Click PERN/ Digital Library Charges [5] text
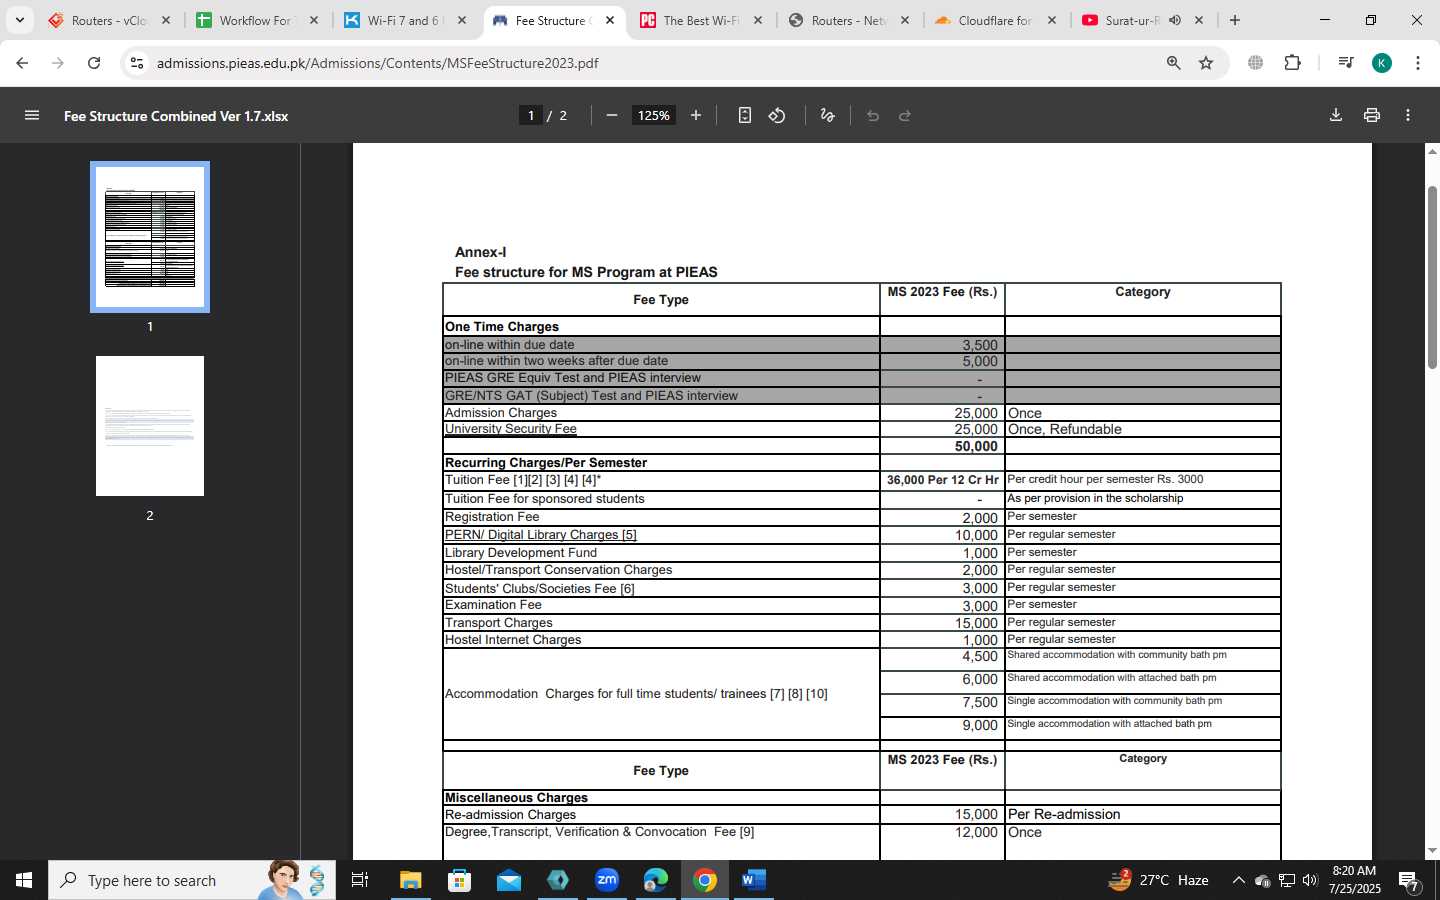This screenshot has width=1440, height=900. (541, 535)
